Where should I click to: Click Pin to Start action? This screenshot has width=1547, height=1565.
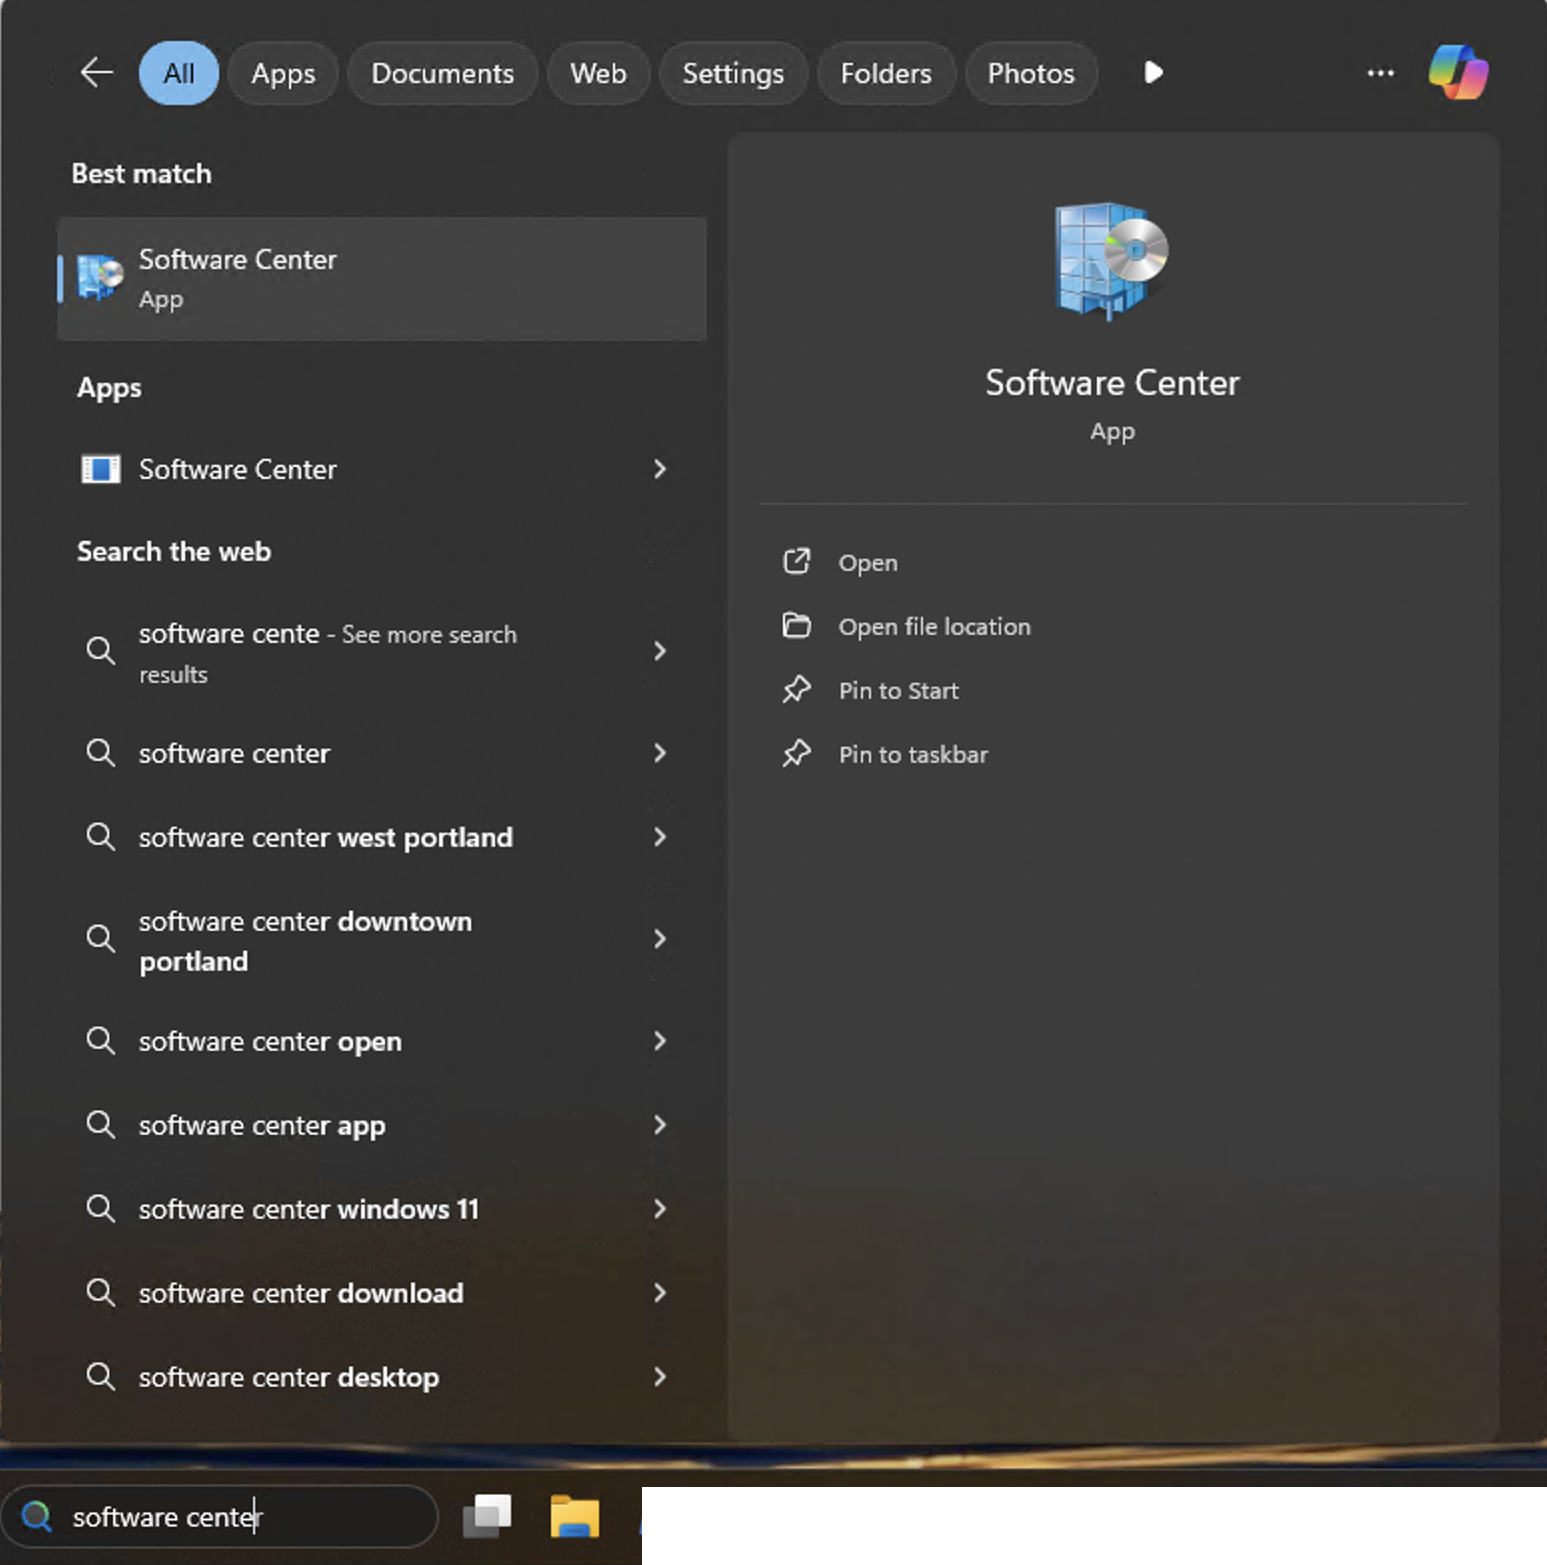[898, 691]
